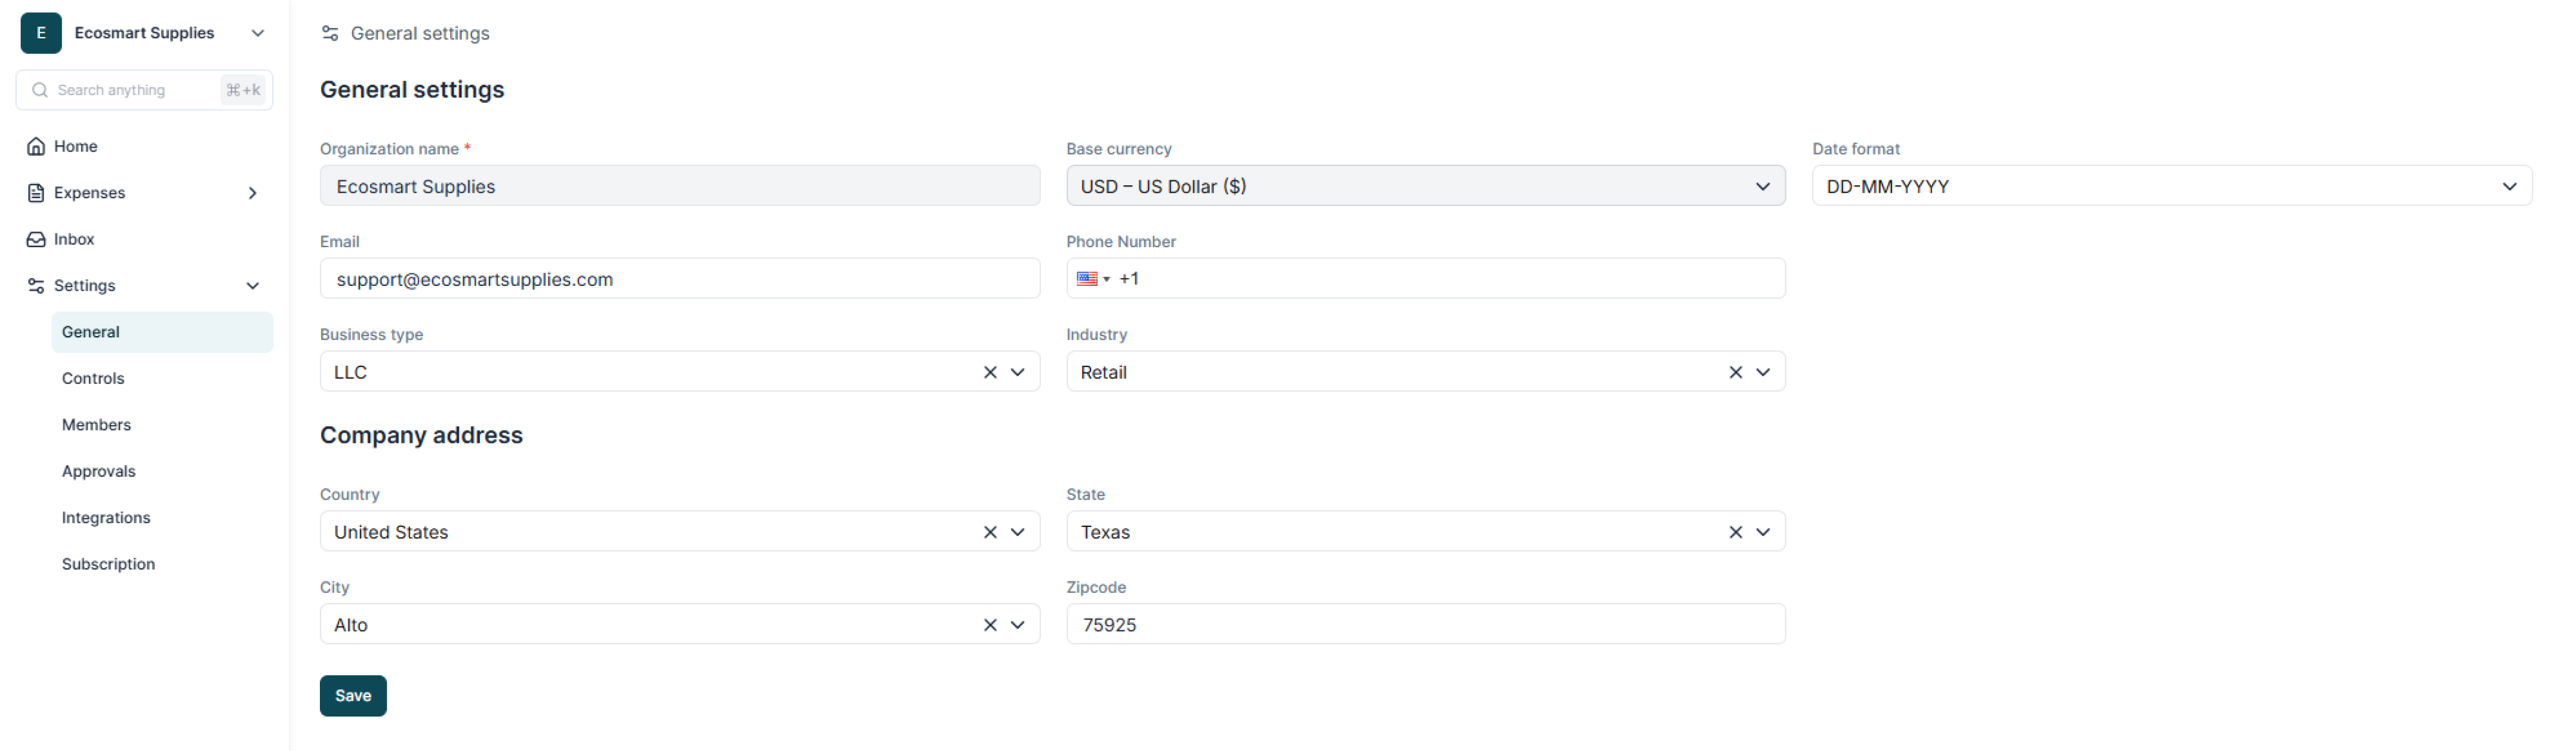Click the Inbox tray icon
This screenshot has height=751, width=2576.
(x=36, y=240)
